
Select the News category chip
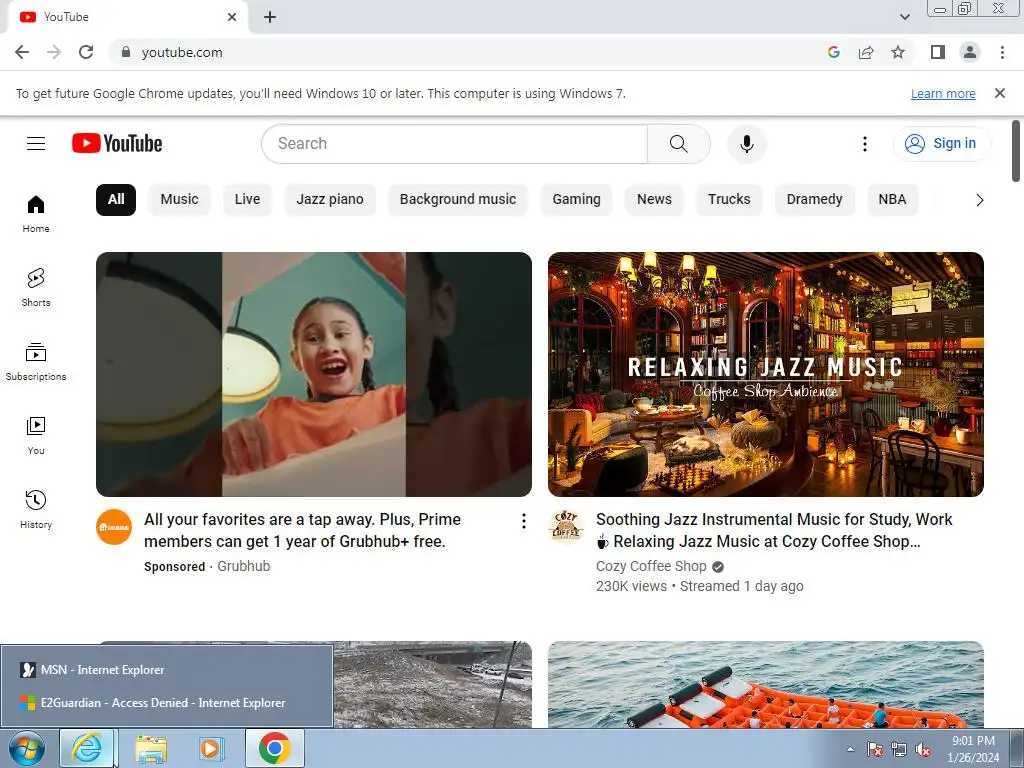[x=654, y=199]
